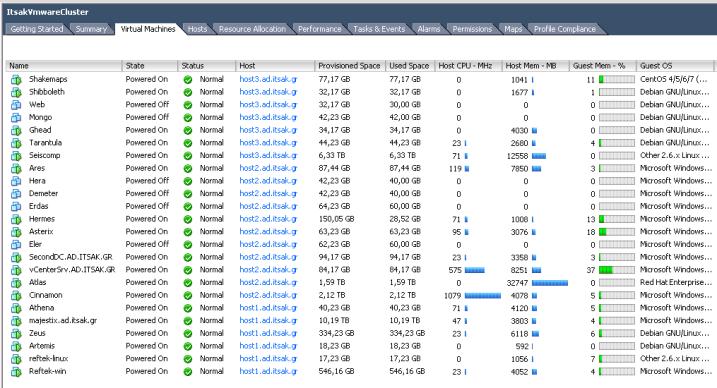The image size is (717, 388).
Task: Open the Tasks & Events tab
Action: tap(379, 29)
